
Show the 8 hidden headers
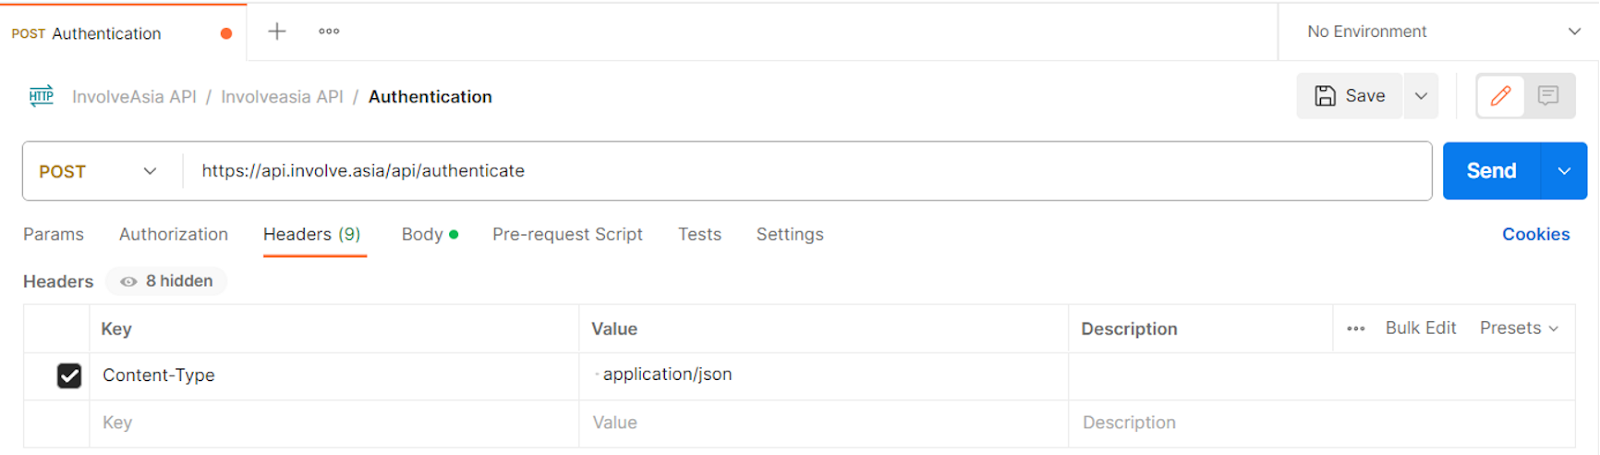click(x=167, y=281)
